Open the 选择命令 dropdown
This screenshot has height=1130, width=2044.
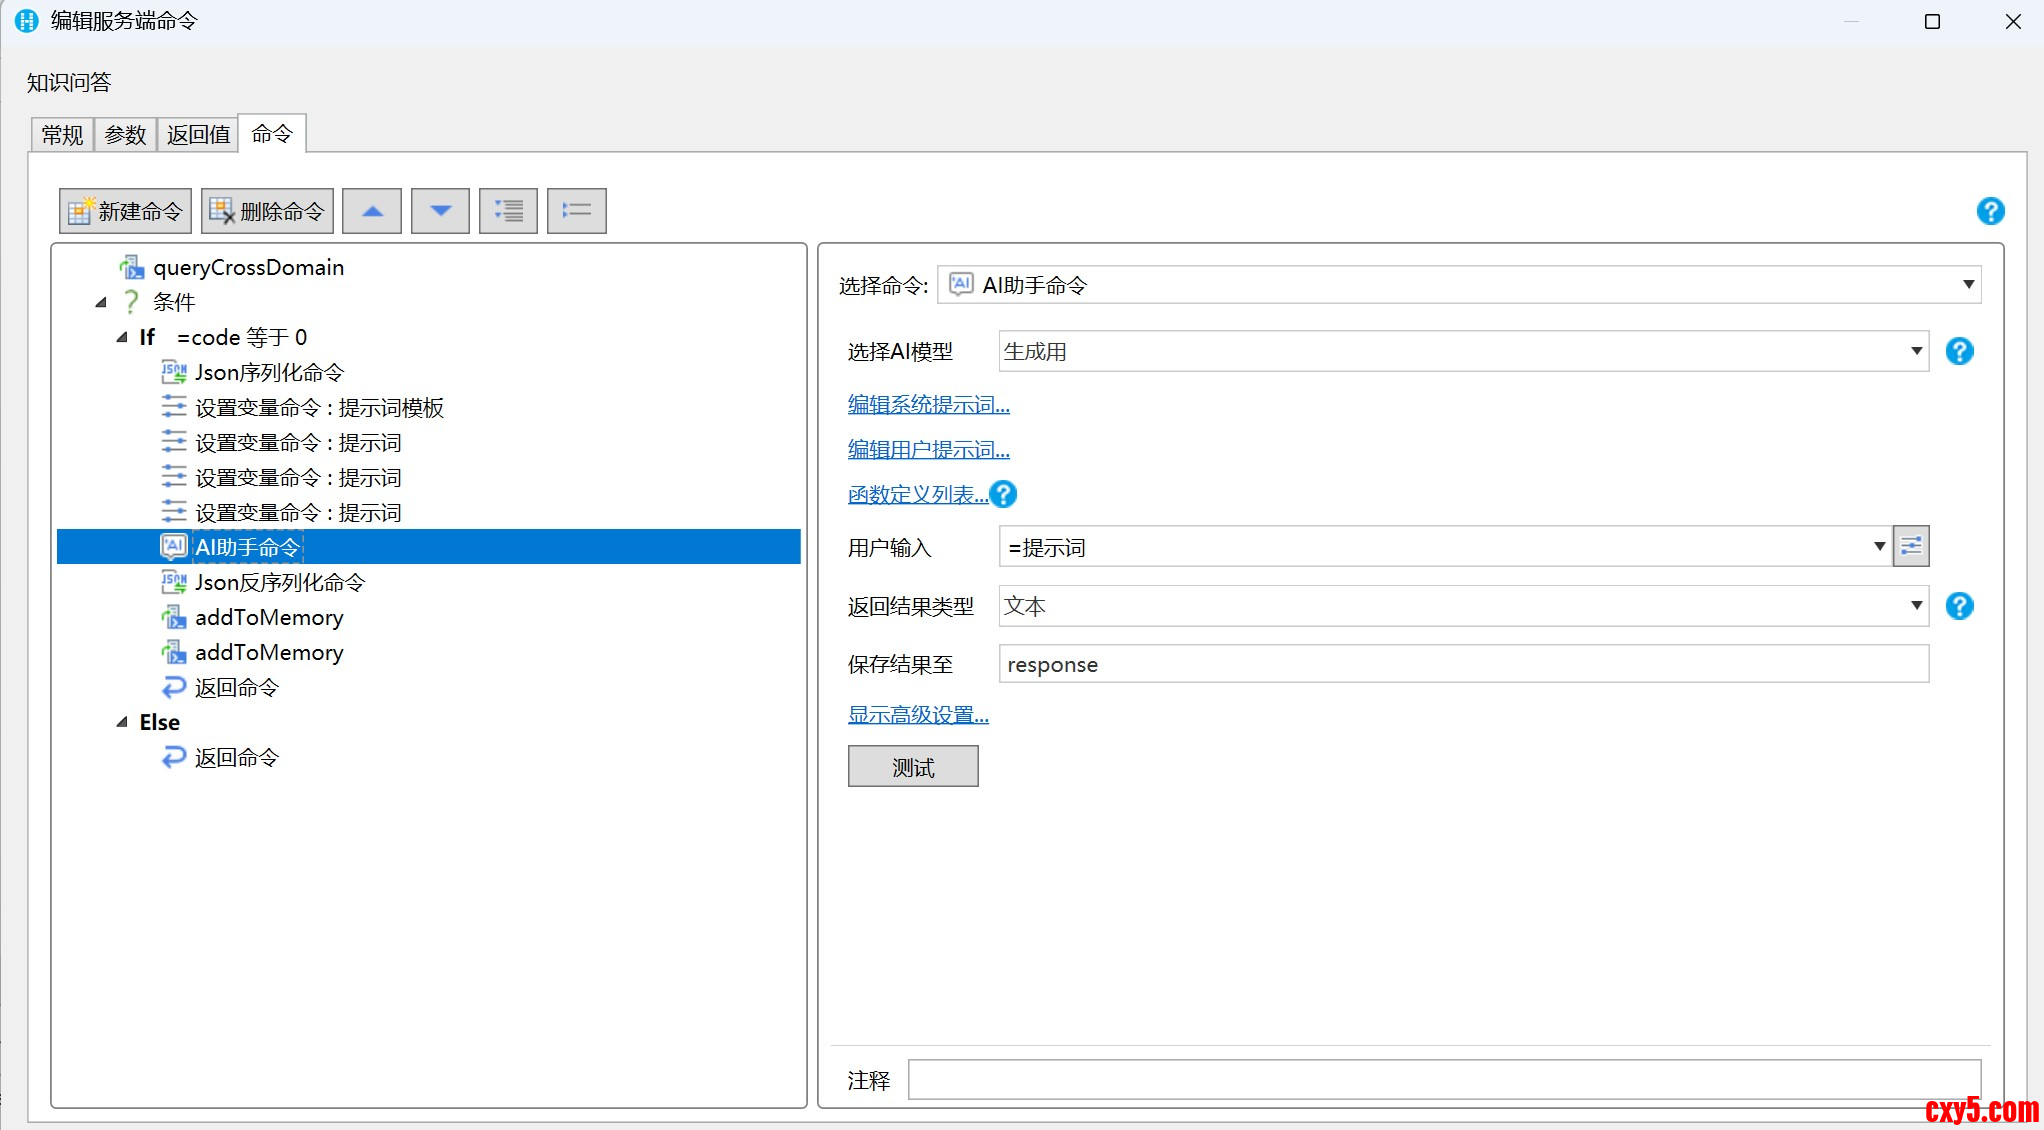tap(1967, 285)
